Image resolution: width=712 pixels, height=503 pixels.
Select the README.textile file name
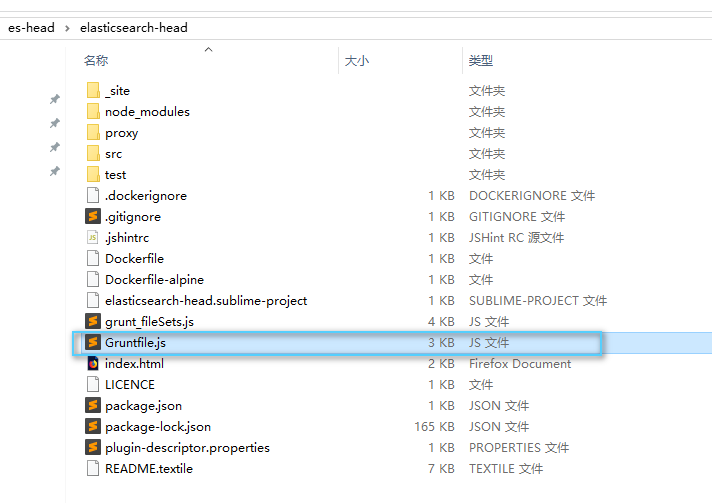[x=149, y=468]
